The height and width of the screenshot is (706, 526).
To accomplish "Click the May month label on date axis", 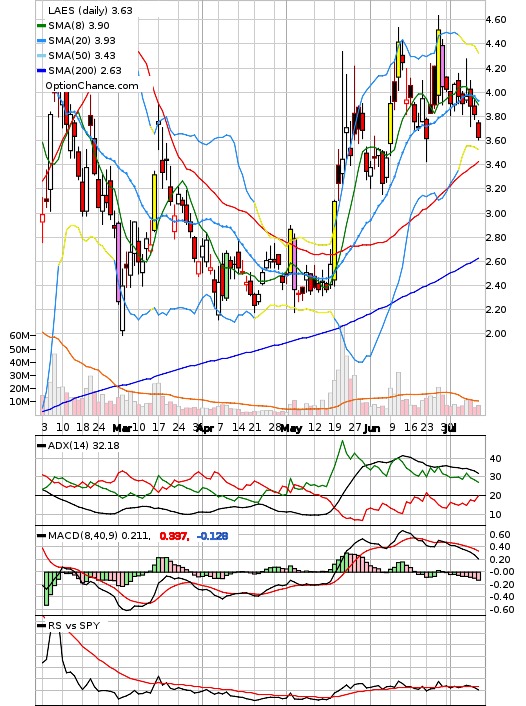I will 291,428.
